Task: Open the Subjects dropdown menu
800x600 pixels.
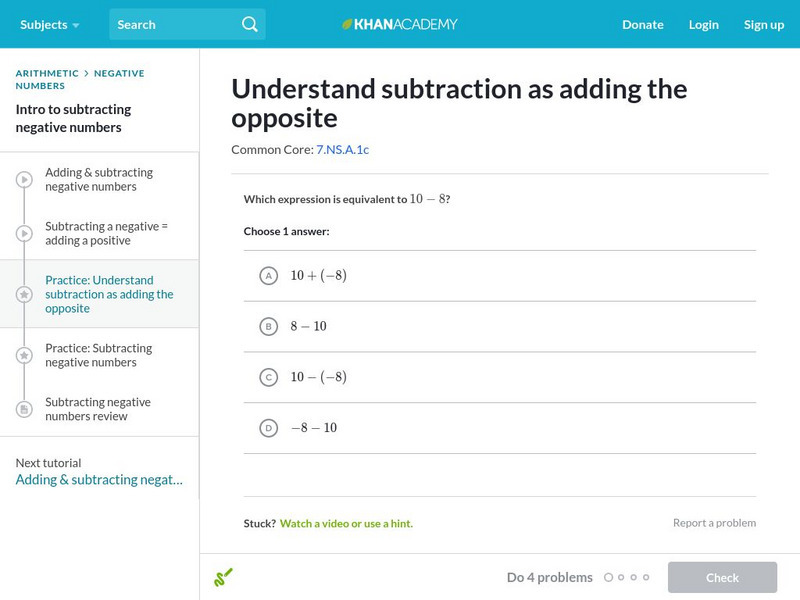Action: 49,24
